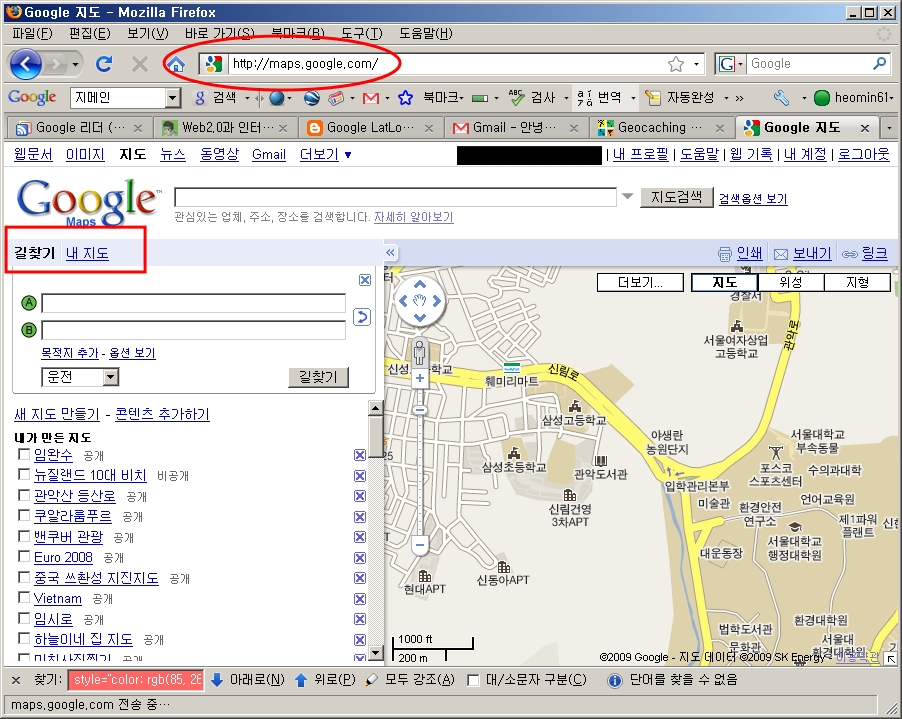Click the find bar text field
This screenshot has height=719, width=902.
[136, 680]
